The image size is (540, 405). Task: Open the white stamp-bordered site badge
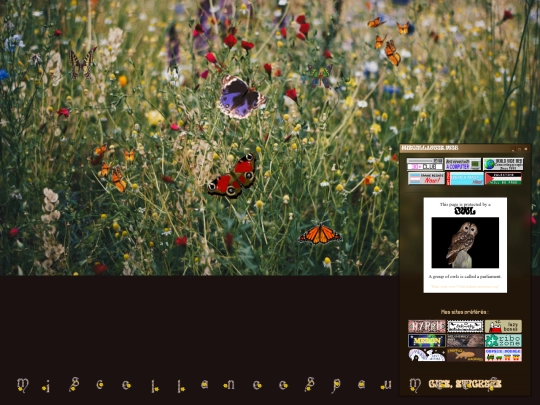[465, 326]
